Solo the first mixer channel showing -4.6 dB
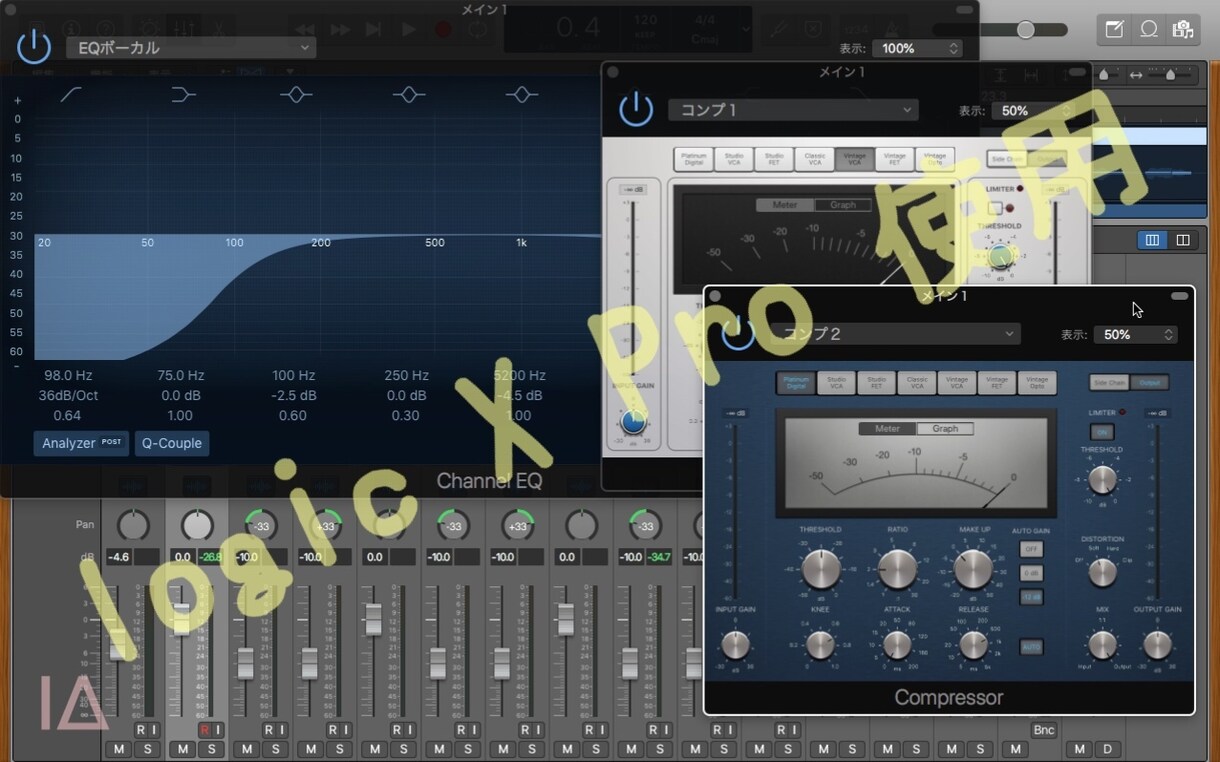 click(x=147, y=749)
